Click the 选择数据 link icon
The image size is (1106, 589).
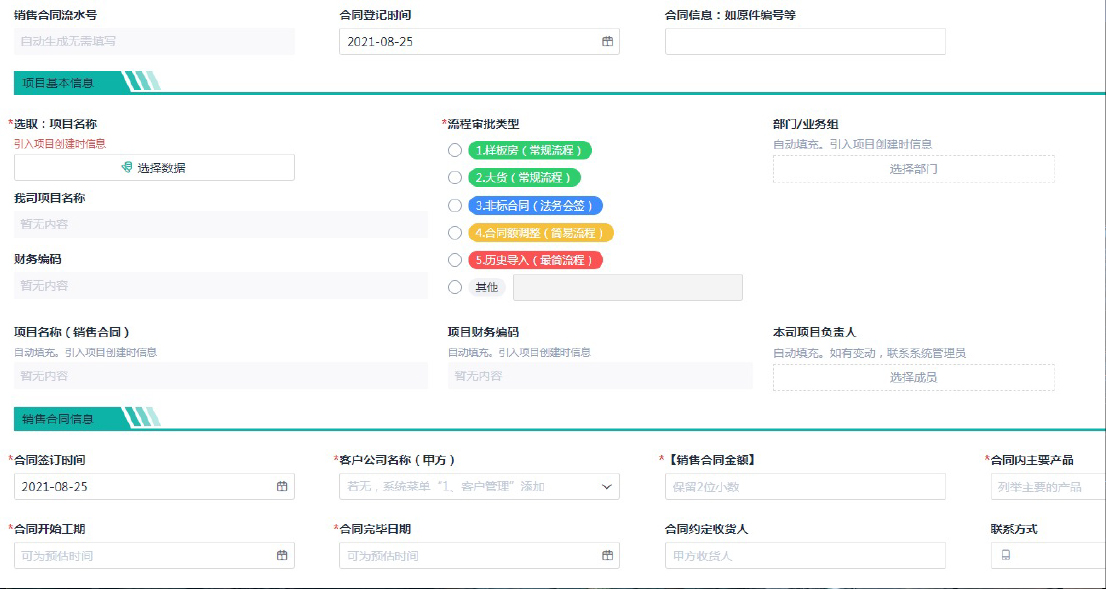coord(127,167)
